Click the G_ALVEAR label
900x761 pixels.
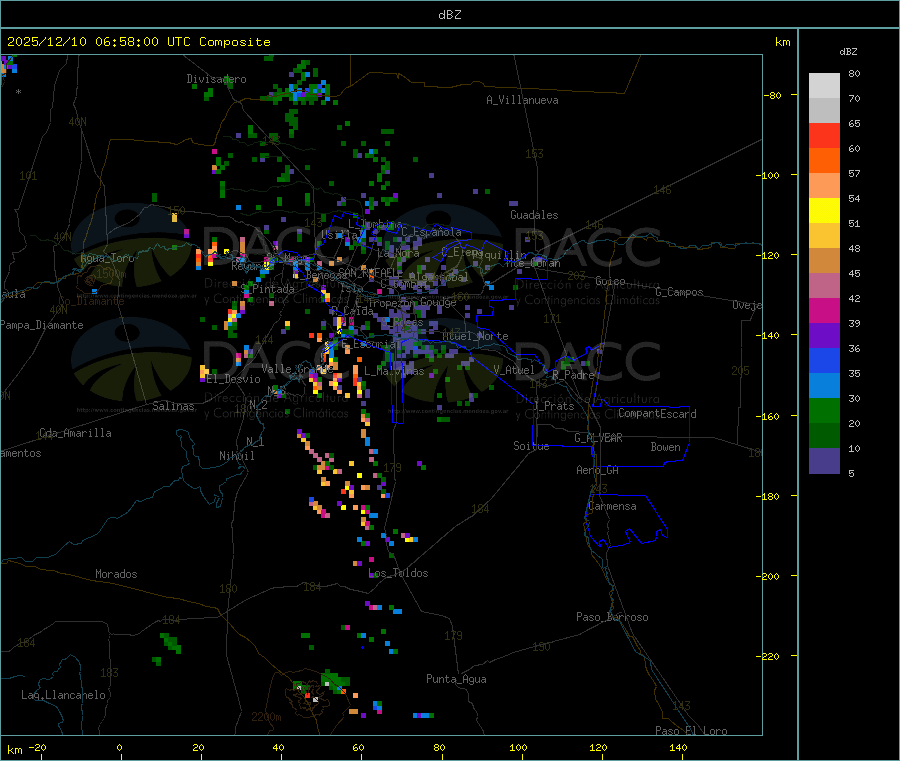pyautogui.click(x=598, y=438)
